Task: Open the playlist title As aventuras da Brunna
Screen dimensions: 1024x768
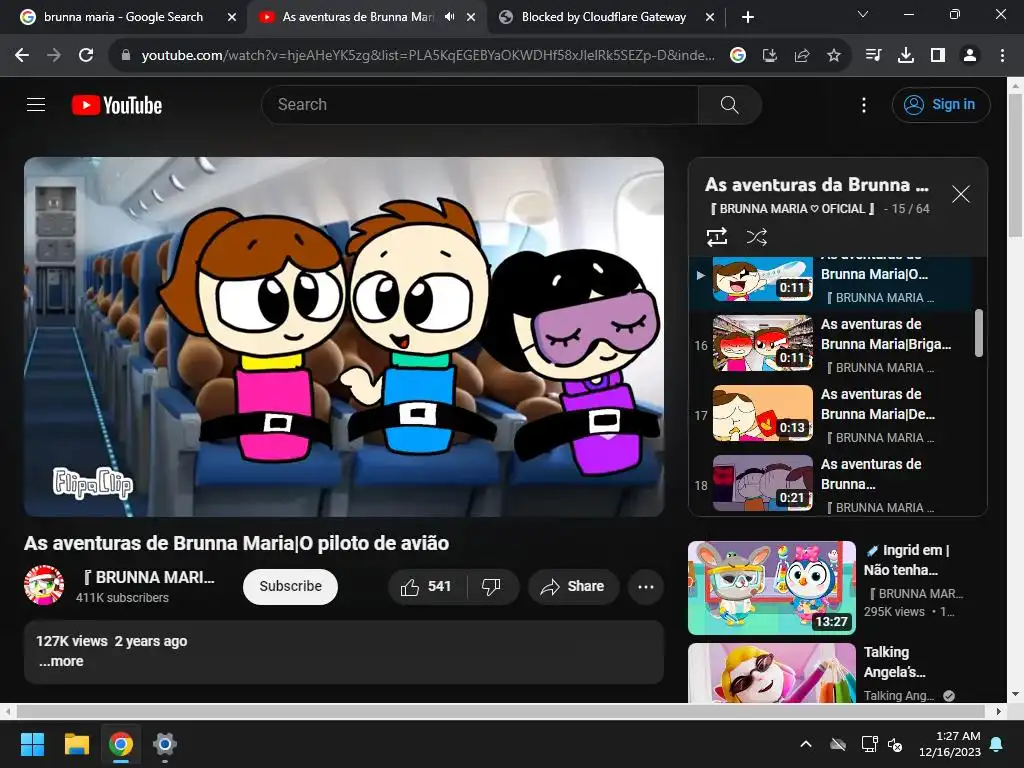Action: 816,185
